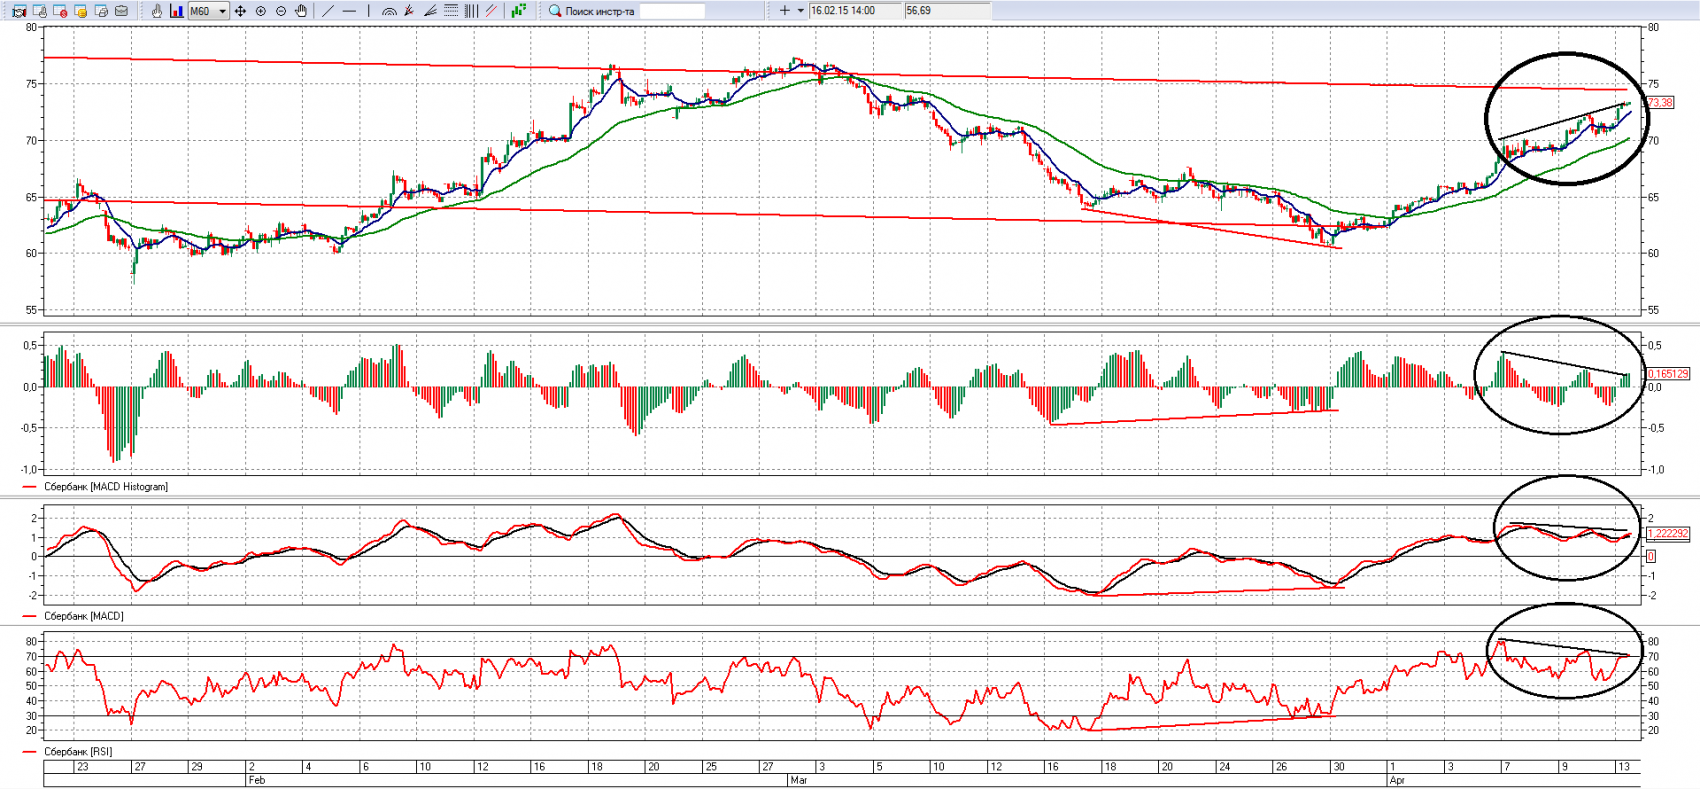The width and height of the screenshot is (1700, 789).
Task: Click the Сбербанк [MACD] legend label
Action: (84, 616)
